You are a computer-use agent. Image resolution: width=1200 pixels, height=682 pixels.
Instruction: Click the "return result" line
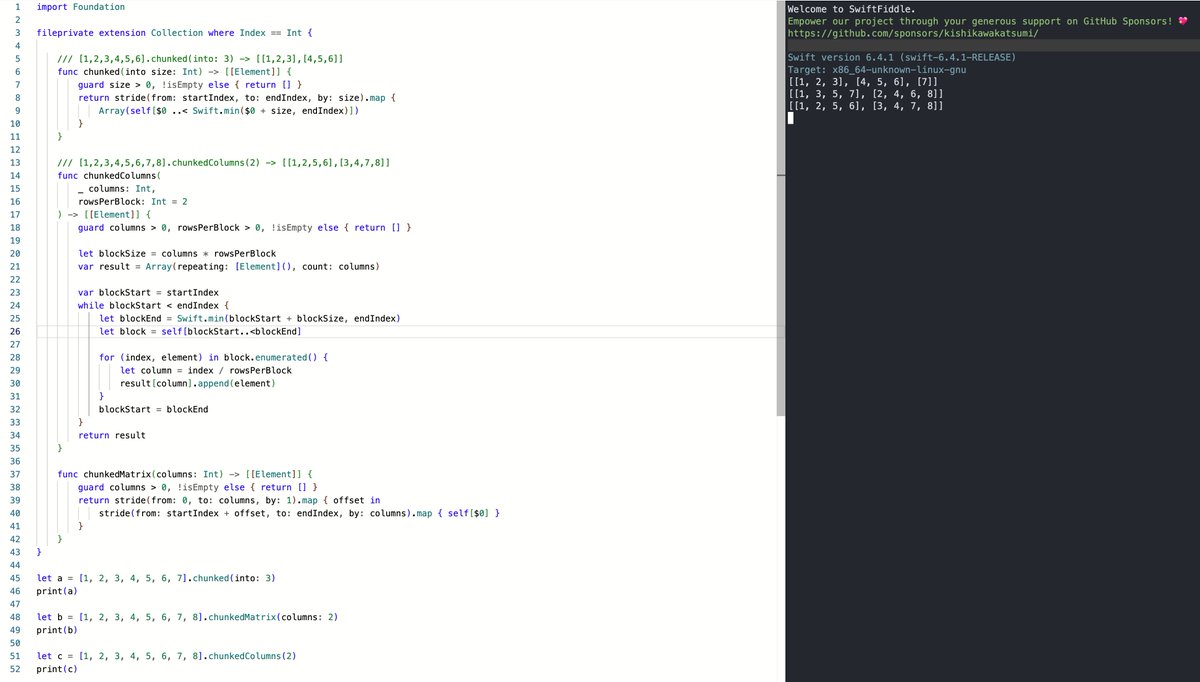pyautogui.click(x=111, y=436)
